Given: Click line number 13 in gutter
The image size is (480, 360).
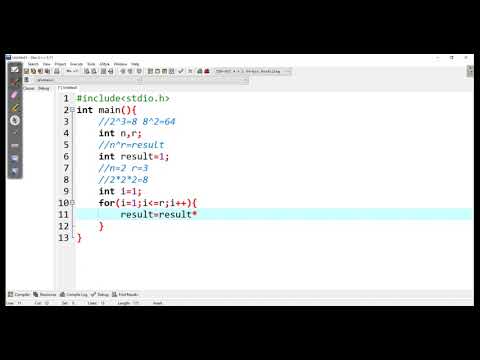Looking at the screenshot, I should tap(63, 238).
